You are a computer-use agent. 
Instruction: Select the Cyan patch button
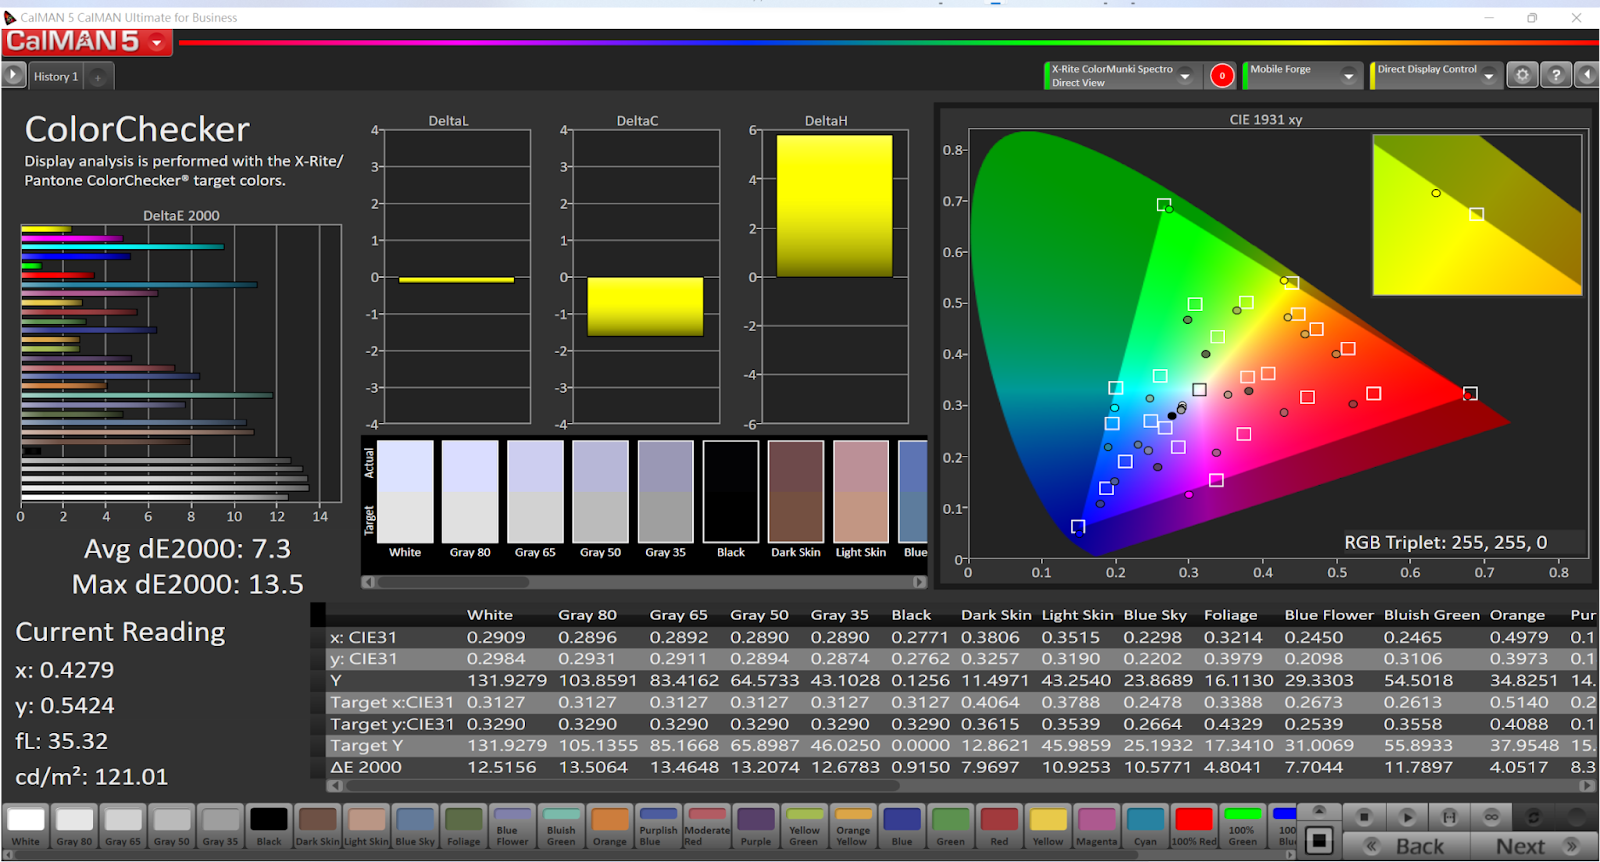(x=1145, y=826)
